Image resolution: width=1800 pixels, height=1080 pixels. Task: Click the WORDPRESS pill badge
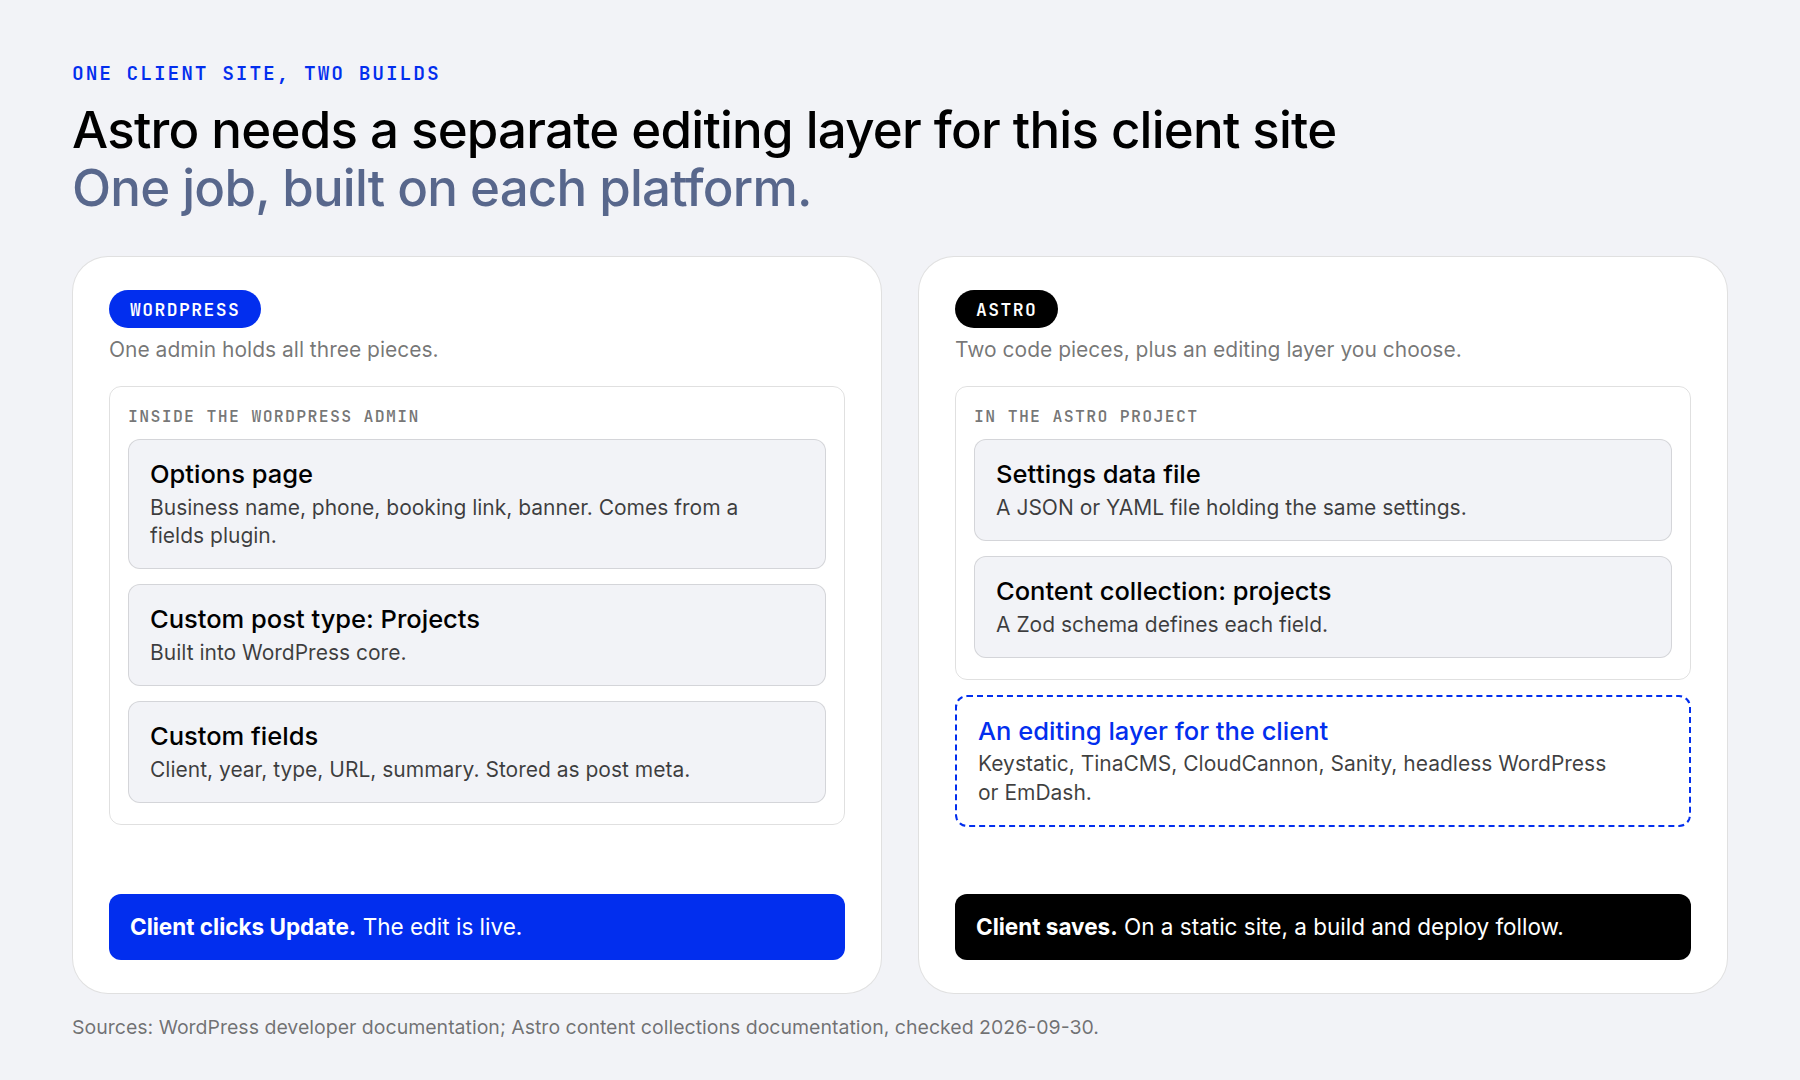pyautogui.click(x=185, y=309)
